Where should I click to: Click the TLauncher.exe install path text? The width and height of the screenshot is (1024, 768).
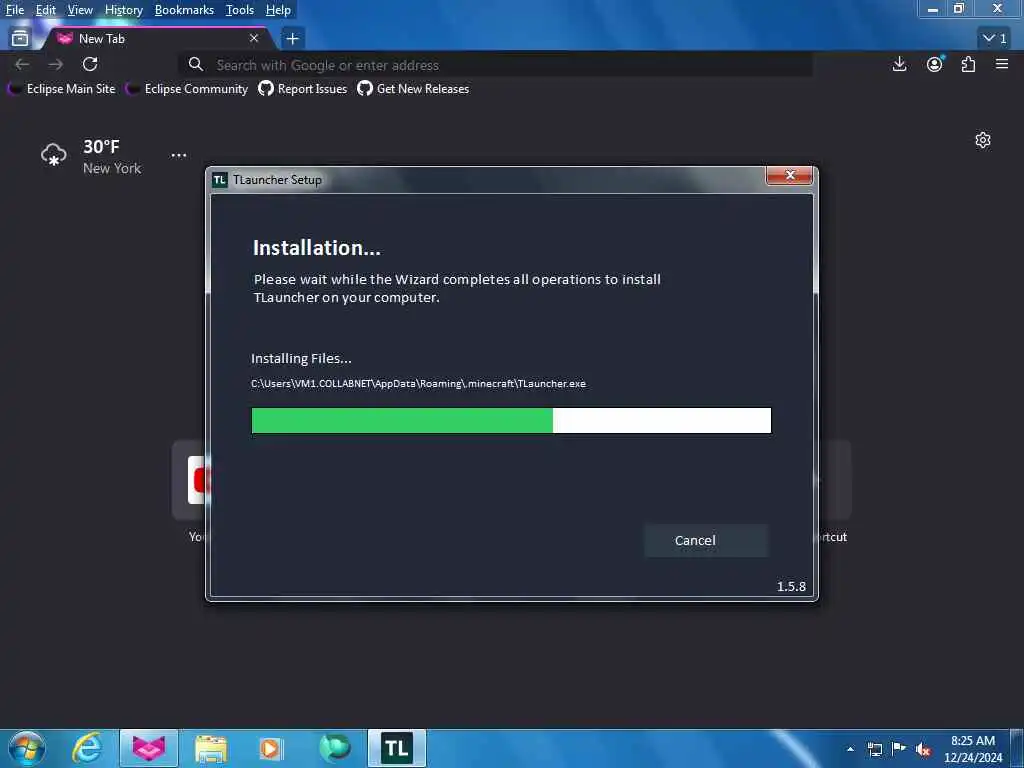coord(418,383)
